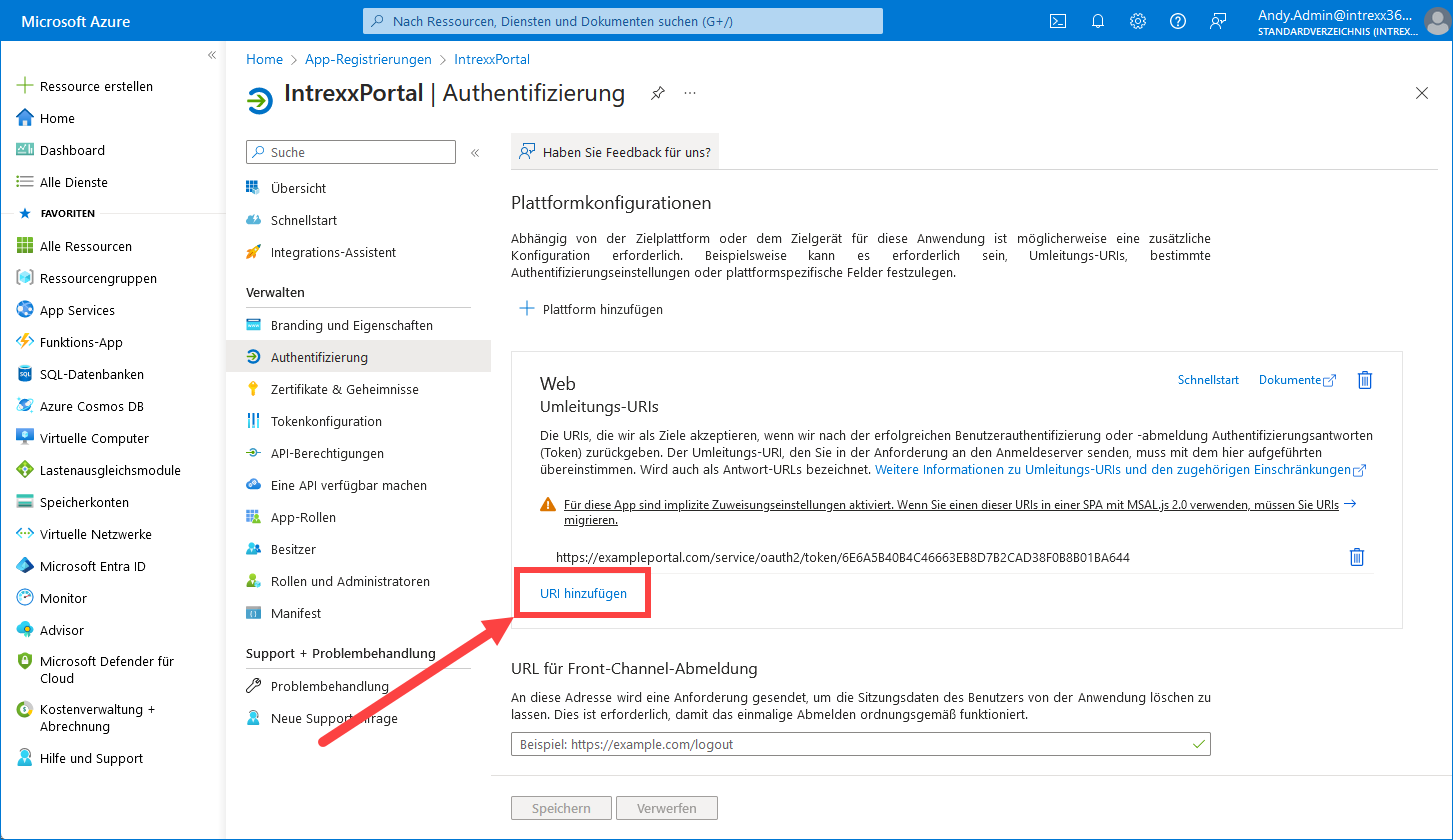This screenshot has width=1453, height=840.
Task: Open Eine API verfügbar machen
Action: (x=336, y=485)
